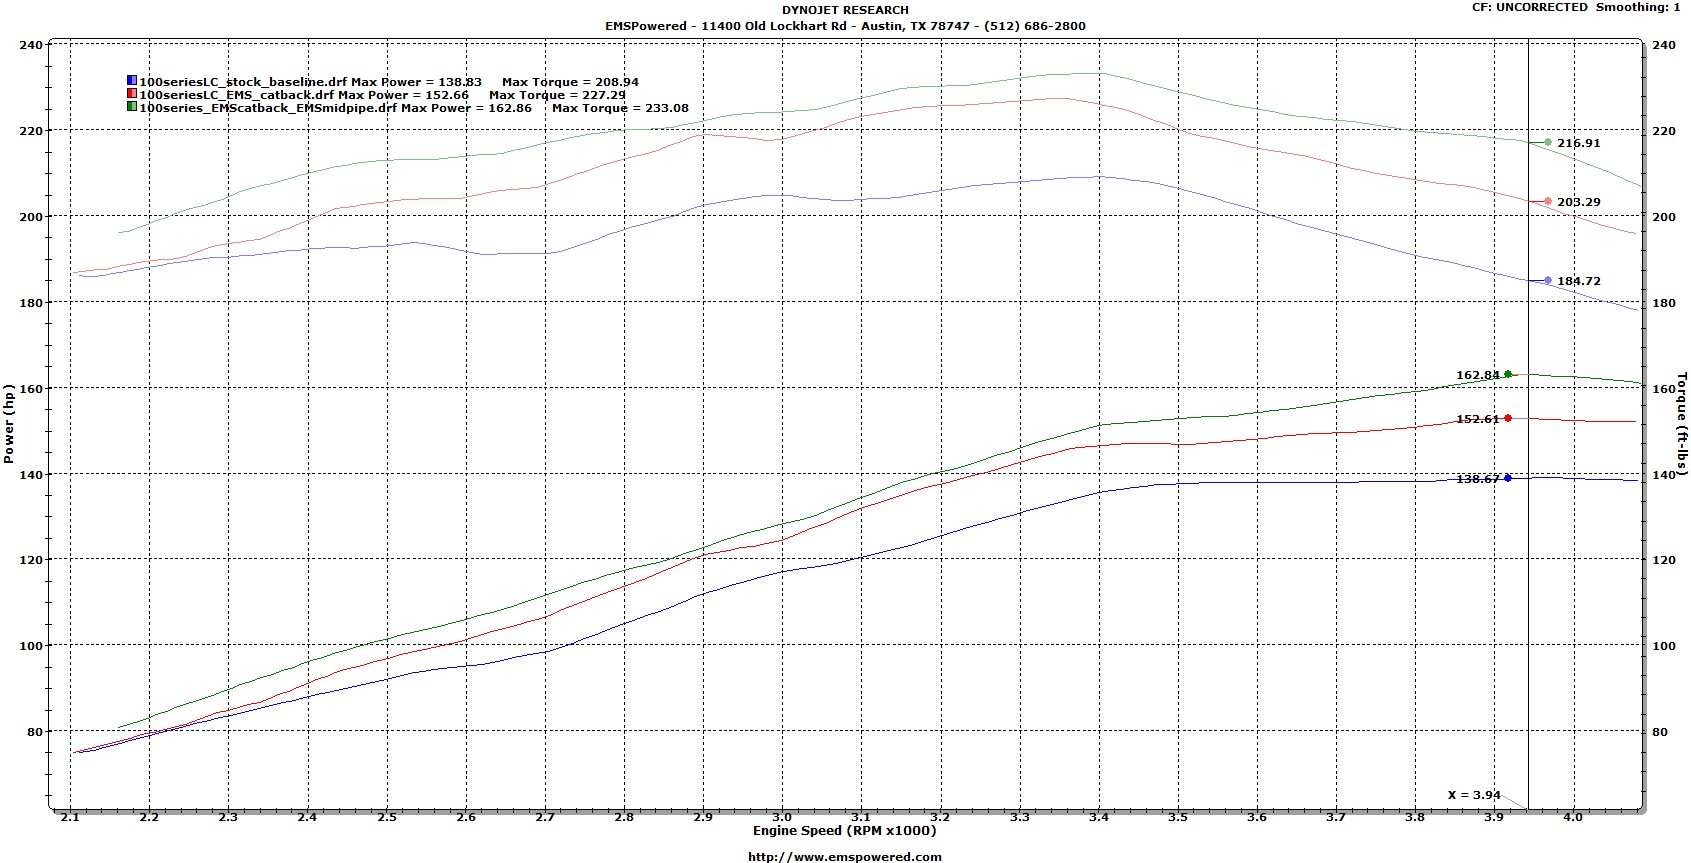This screenshot has width=1691, height=863.
Task: Click the green power marker at 162.84
Action: (1508, 375)
